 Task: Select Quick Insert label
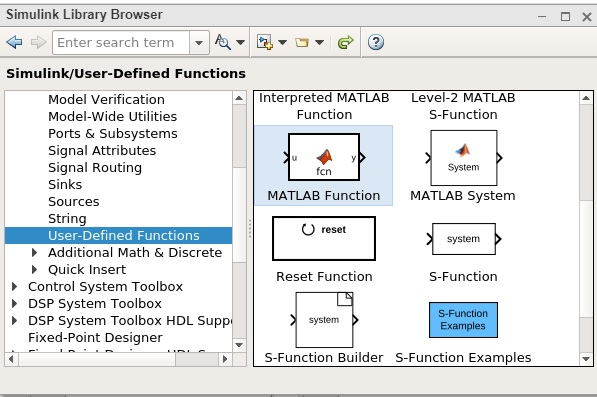click(x=87, y=269)
